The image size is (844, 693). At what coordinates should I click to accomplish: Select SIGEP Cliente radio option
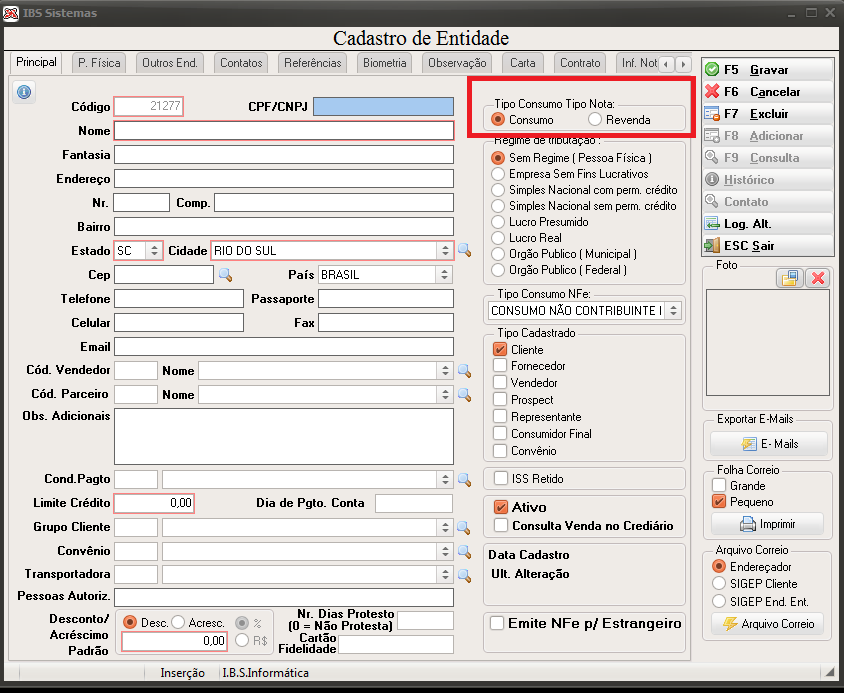[719, 584]
